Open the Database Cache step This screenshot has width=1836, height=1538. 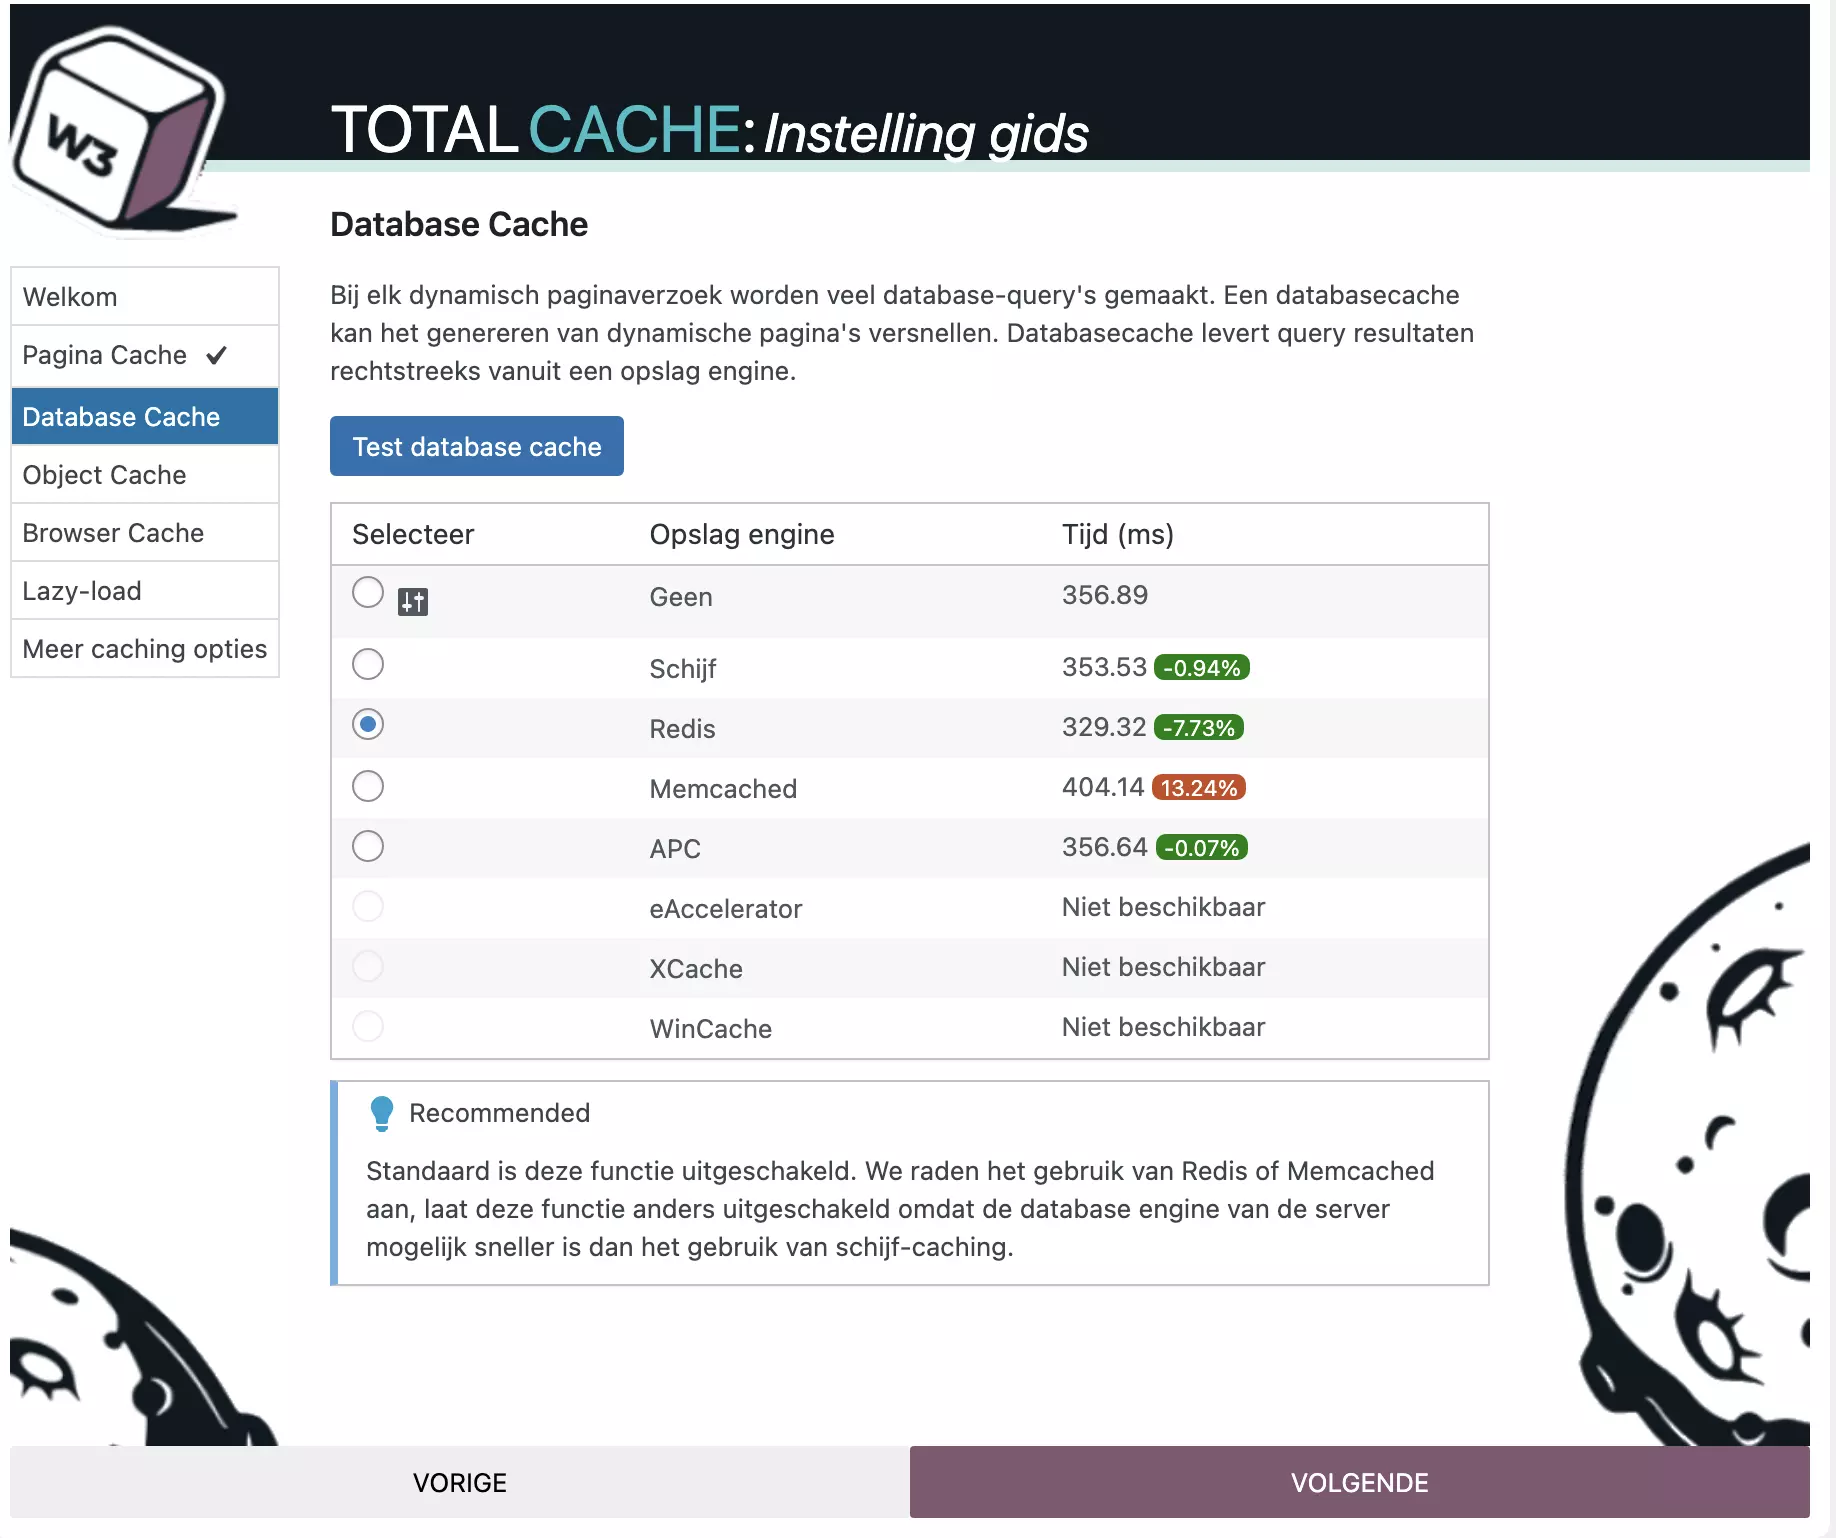pyautogui.click(x=145, y=416)
